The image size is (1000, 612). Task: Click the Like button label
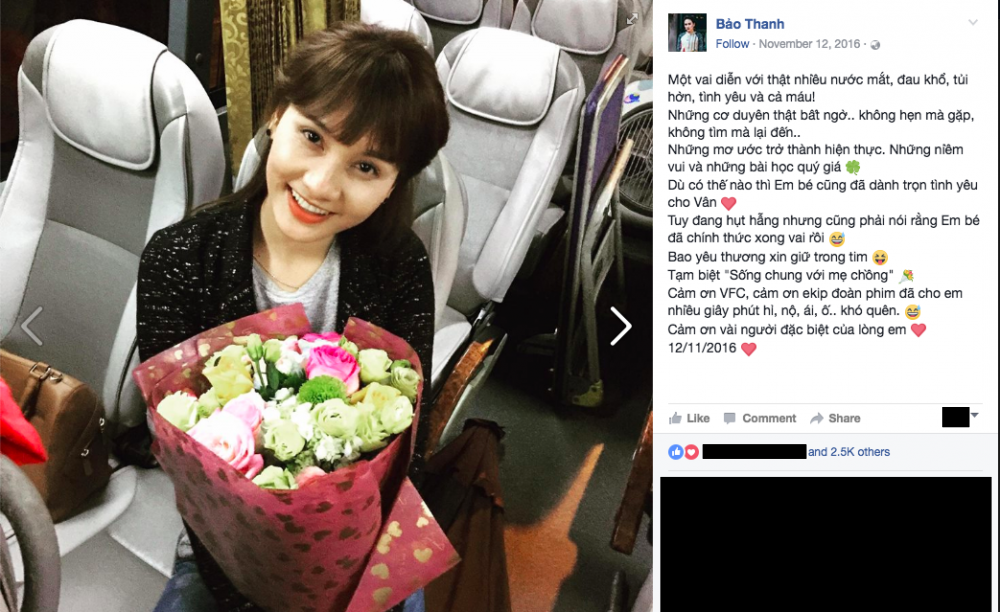698,418
